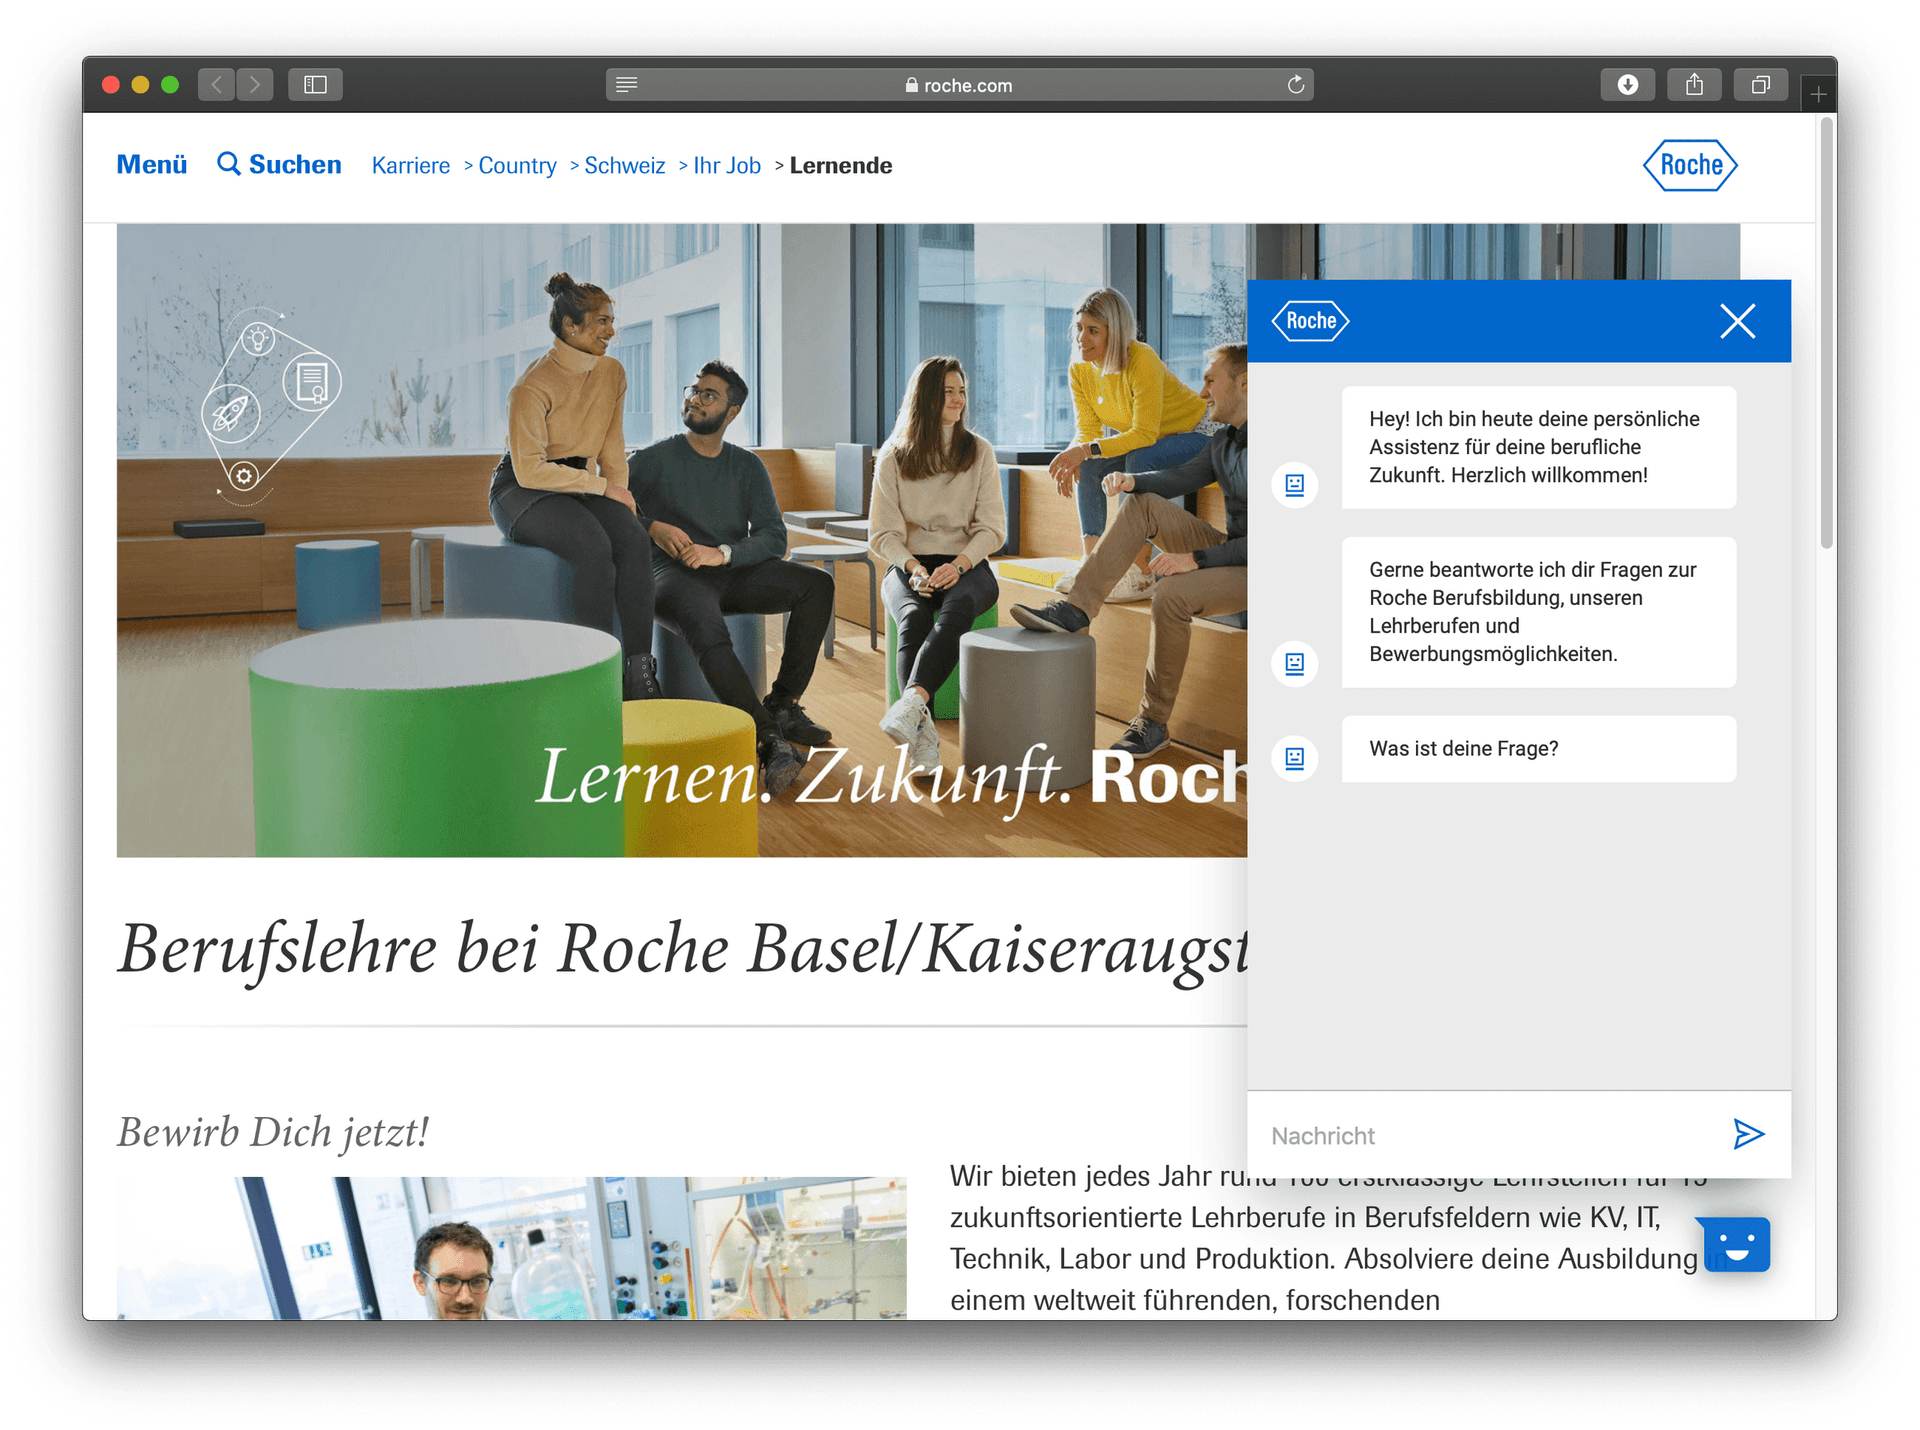Close the chatbot with the X

coord(1738,321)
